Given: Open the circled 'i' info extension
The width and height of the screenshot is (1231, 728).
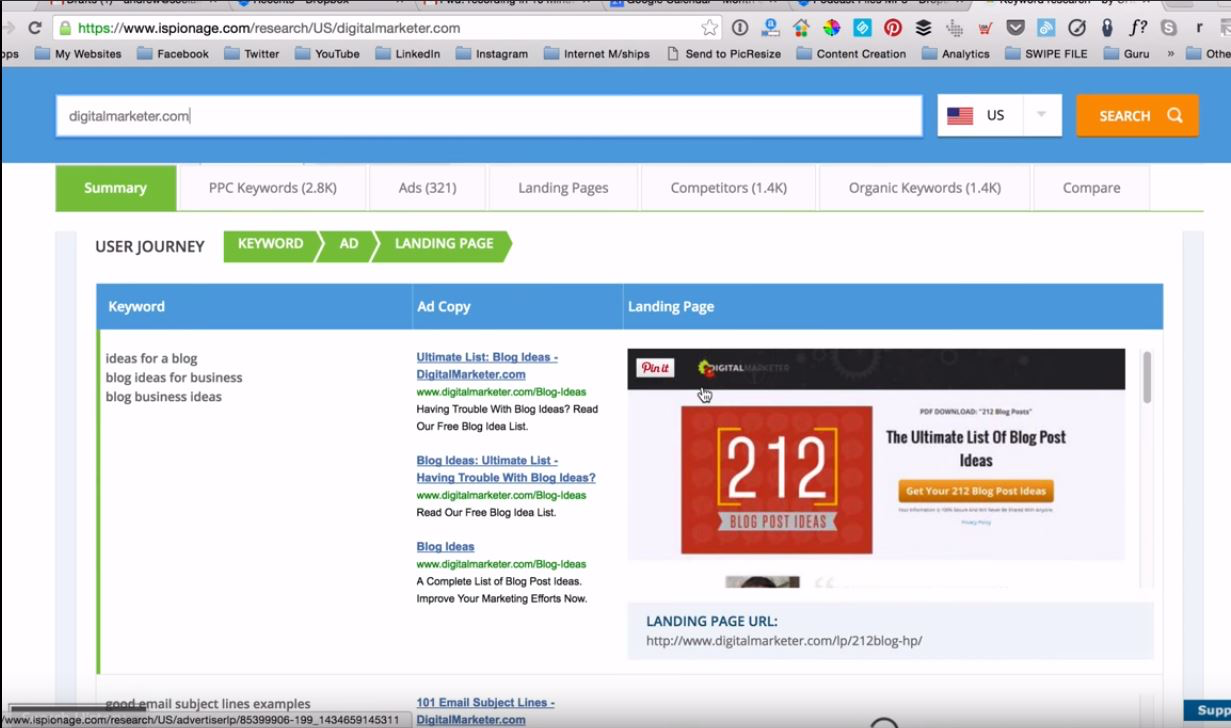Looking at the screenshot, I should point(740,28).
